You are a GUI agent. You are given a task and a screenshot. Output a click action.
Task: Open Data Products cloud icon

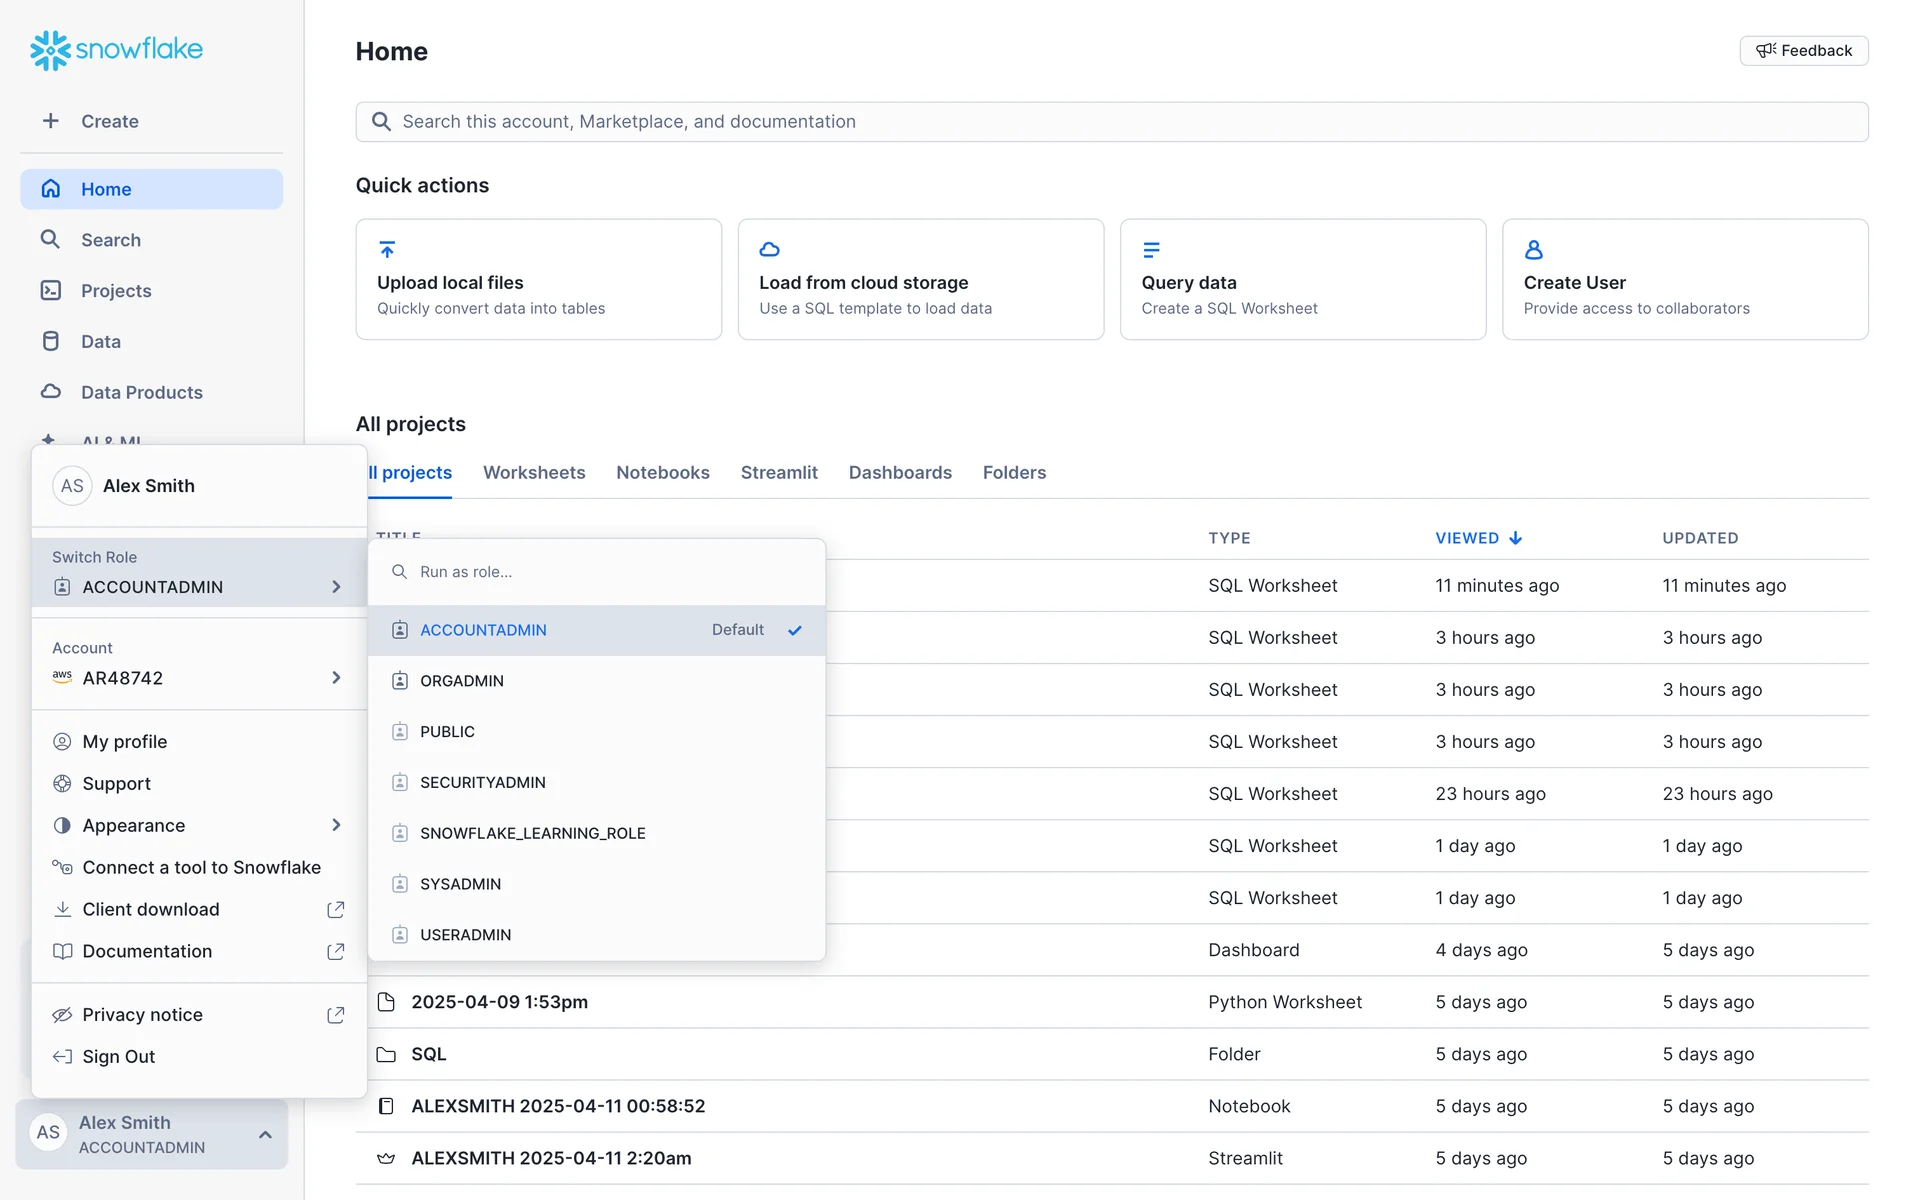coord(50,392)
